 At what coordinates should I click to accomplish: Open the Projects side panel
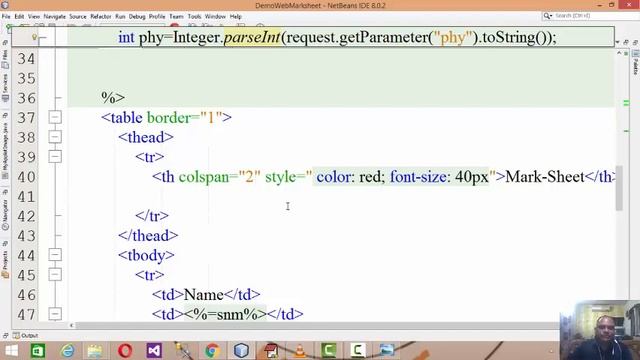tap(5, 264)
